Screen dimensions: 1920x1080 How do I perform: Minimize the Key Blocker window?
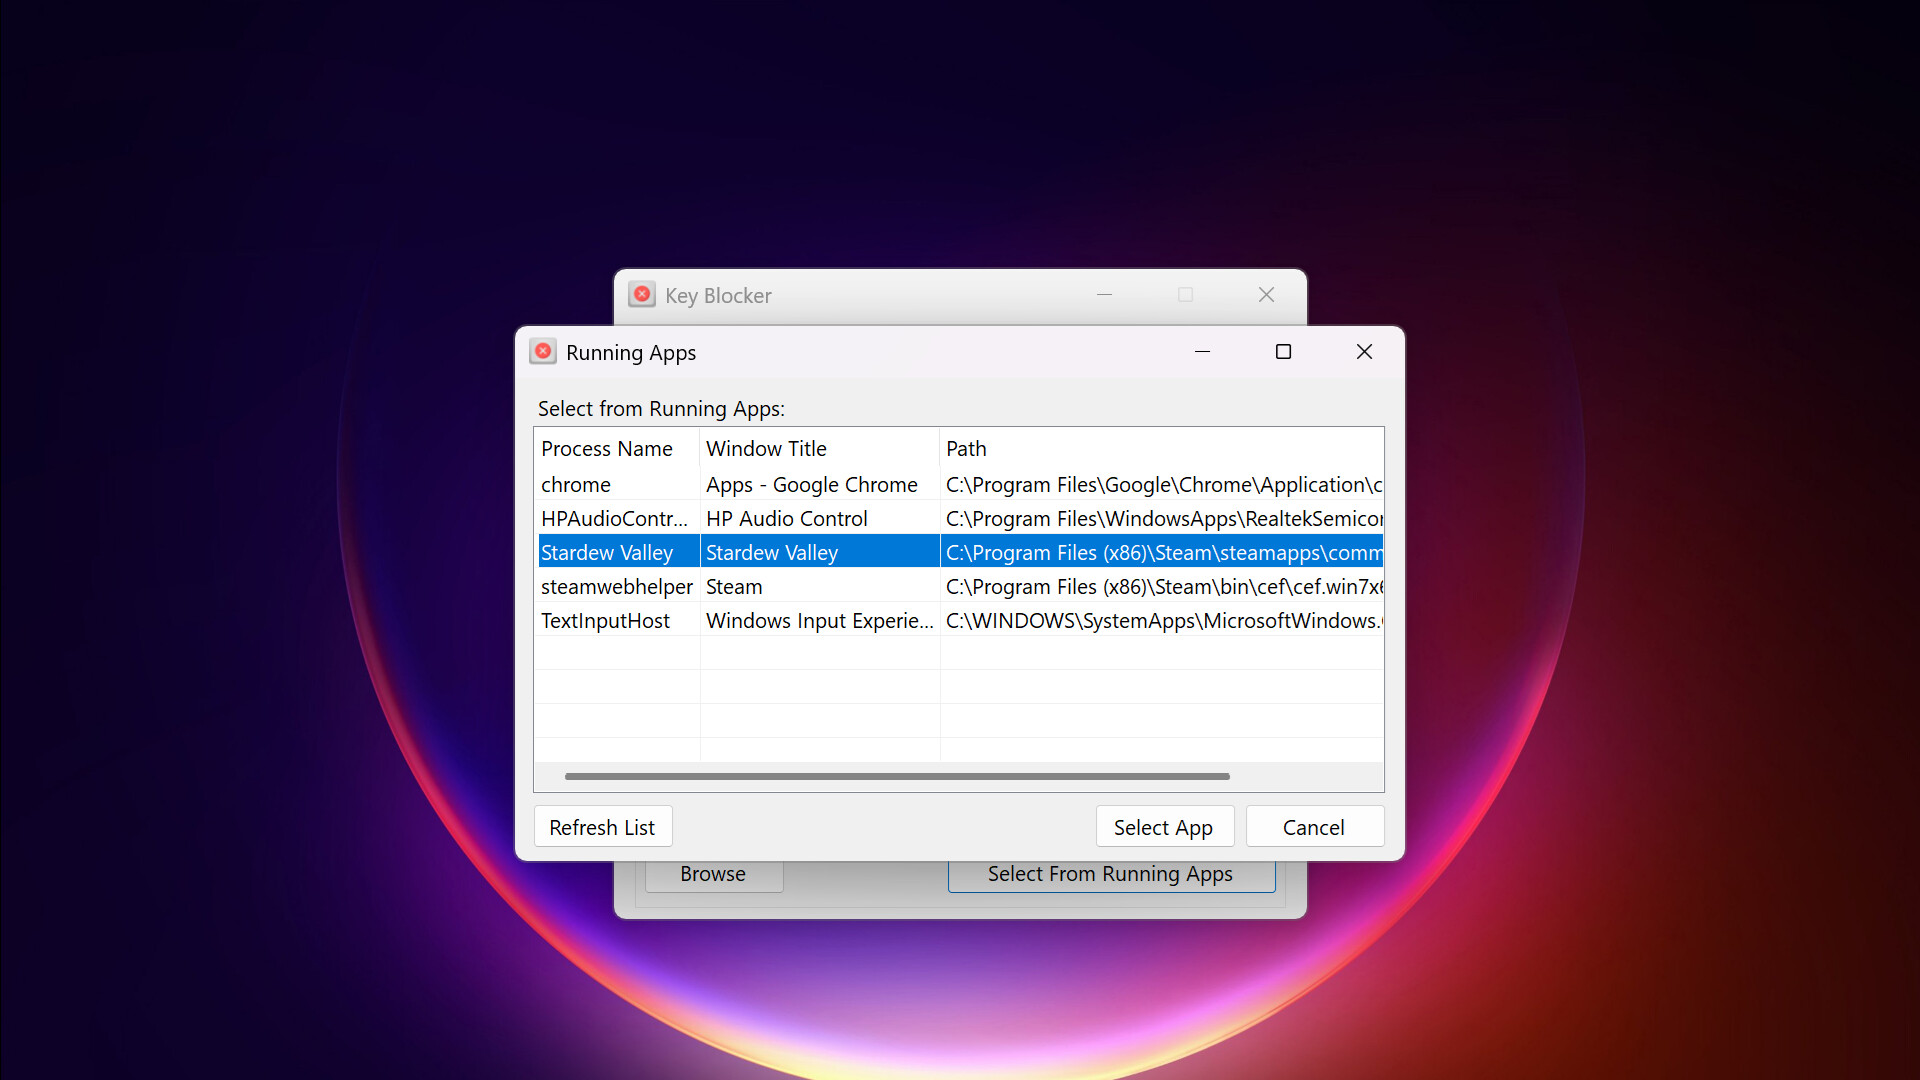[1104, 294]
